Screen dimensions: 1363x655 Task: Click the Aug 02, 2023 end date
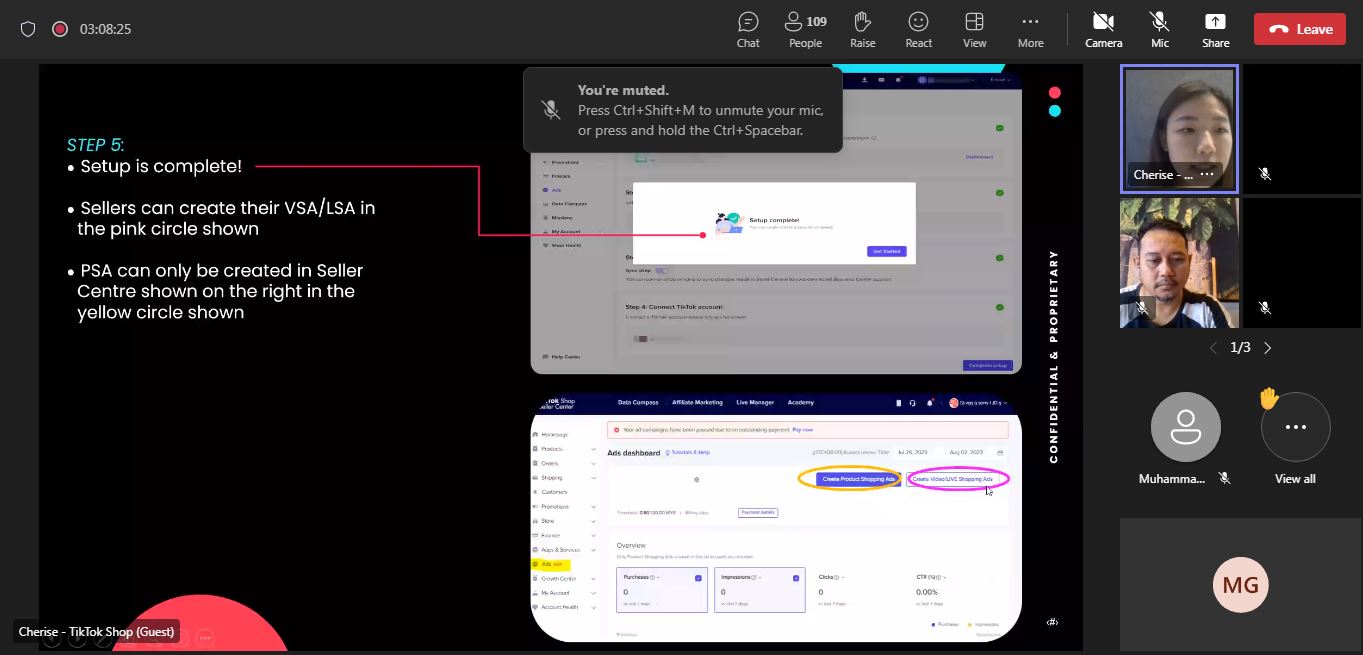point(965,452)
